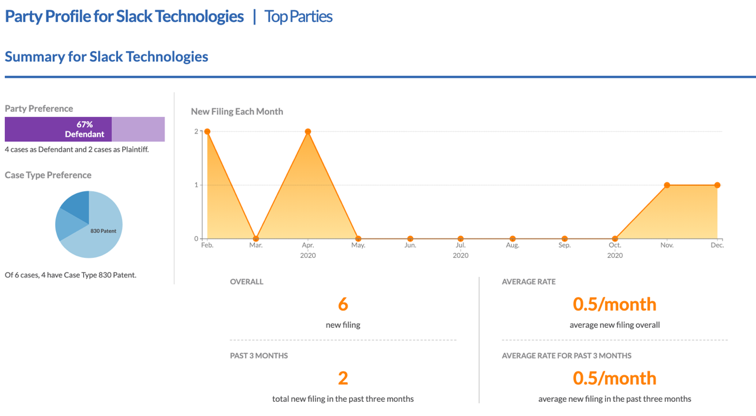Viewport: 756px width, 416px height.
Task: Click 'Of 6 cases, 4 have Case Type 830 Patent' text
Action: [x=70, y=275]
